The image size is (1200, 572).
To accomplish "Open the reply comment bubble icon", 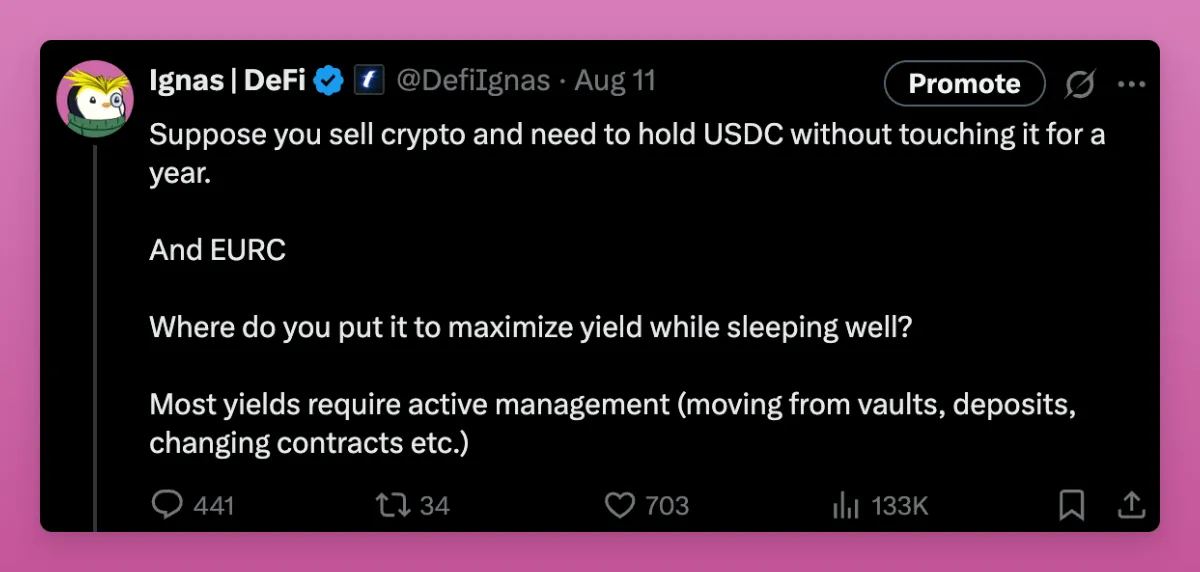I will [167, 506].
